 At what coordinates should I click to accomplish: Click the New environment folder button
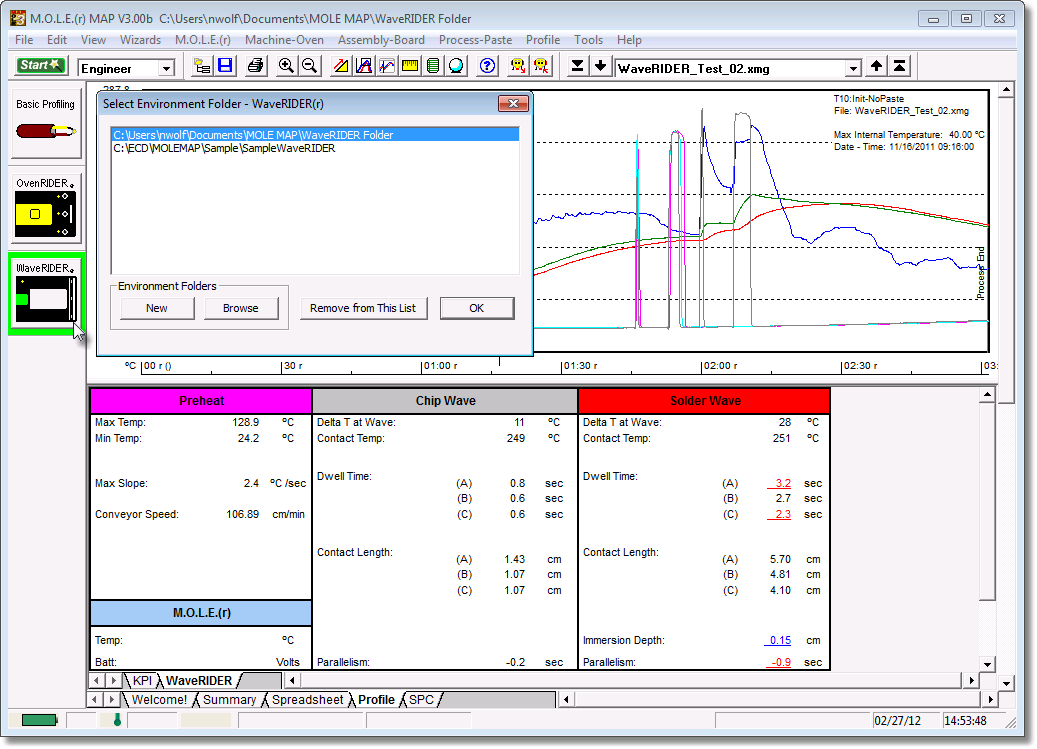point(157,308)
